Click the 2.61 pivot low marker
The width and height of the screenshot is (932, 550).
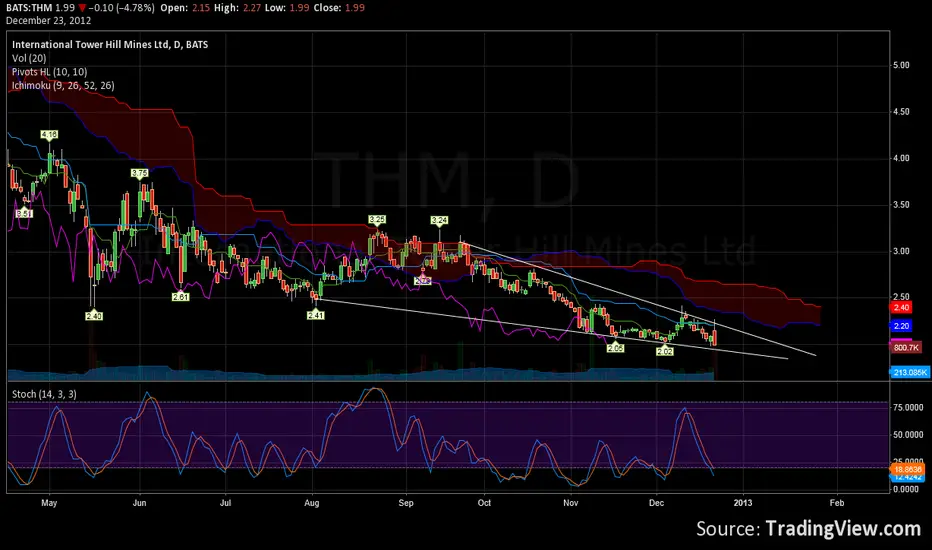tap(181, 297)
